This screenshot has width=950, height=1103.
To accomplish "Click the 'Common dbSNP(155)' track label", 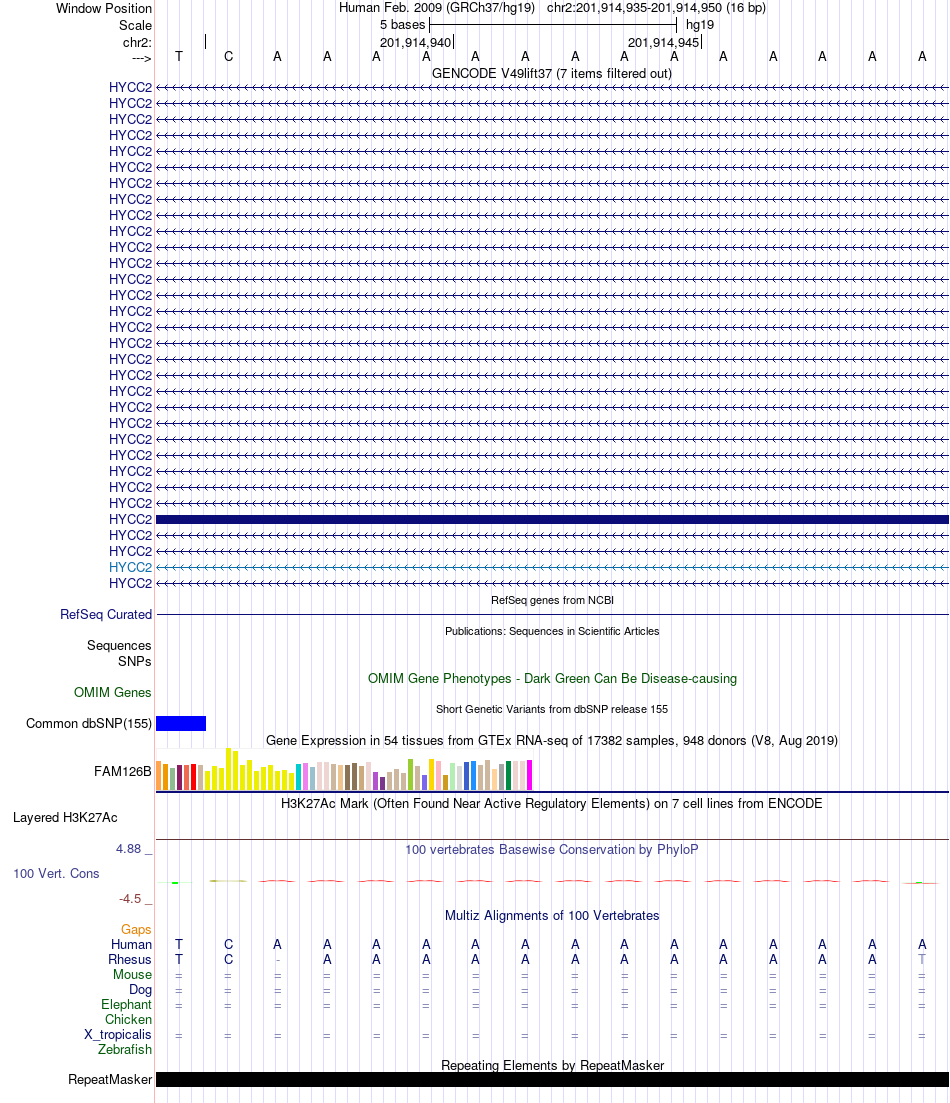I will 89,723.
